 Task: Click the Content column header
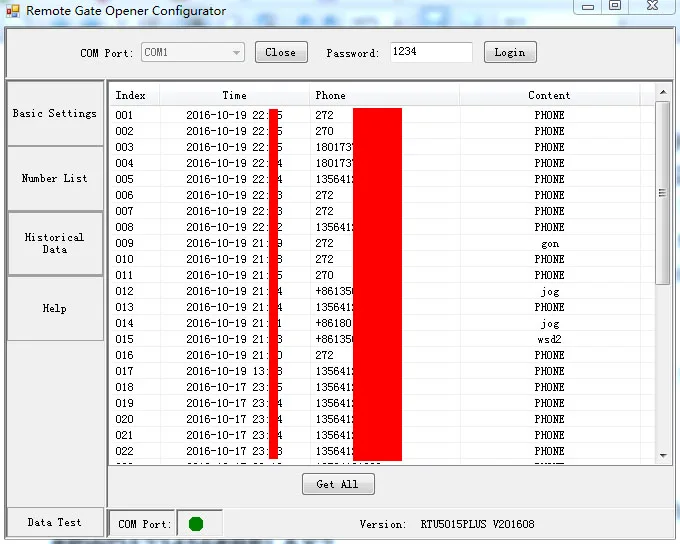click(549, 95)
